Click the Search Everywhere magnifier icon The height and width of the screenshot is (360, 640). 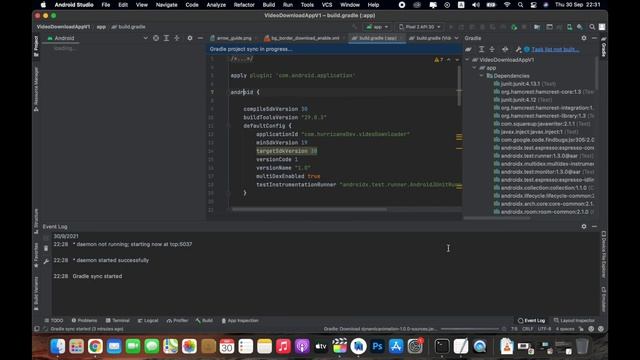click(x=592, y=27)
